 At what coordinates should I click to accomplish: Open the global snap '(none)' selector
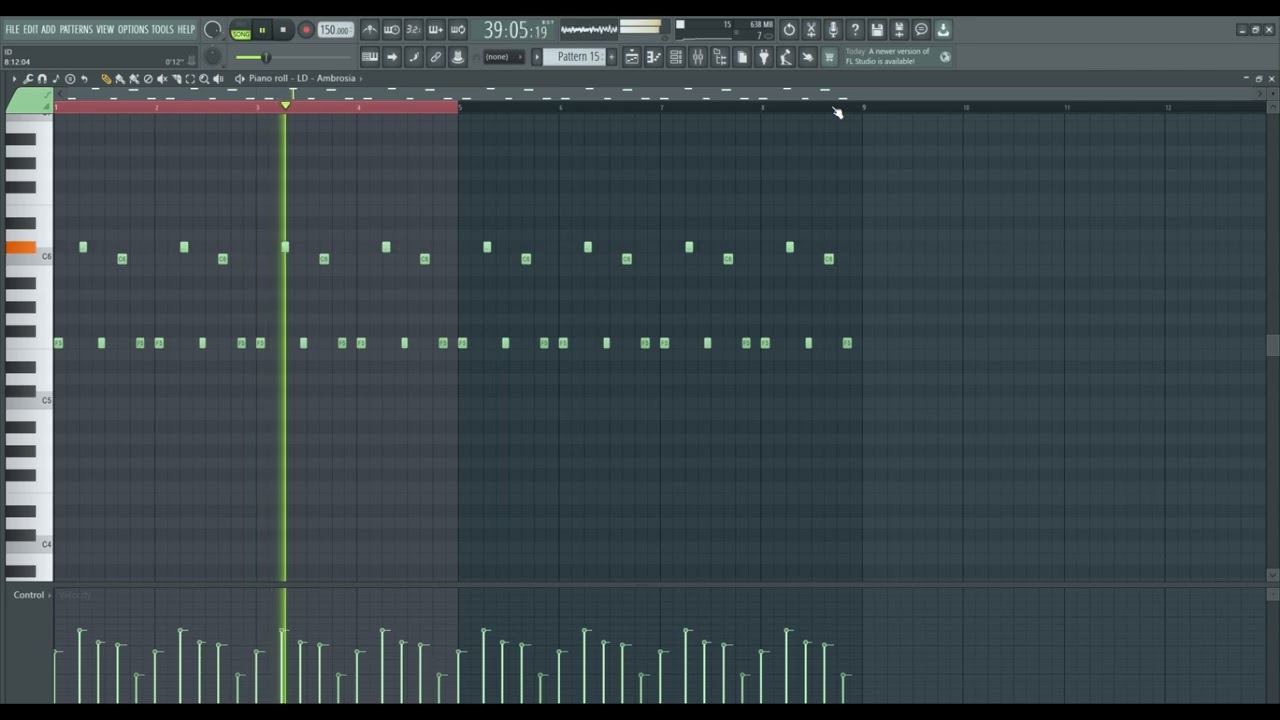click(x=503, y=57)
